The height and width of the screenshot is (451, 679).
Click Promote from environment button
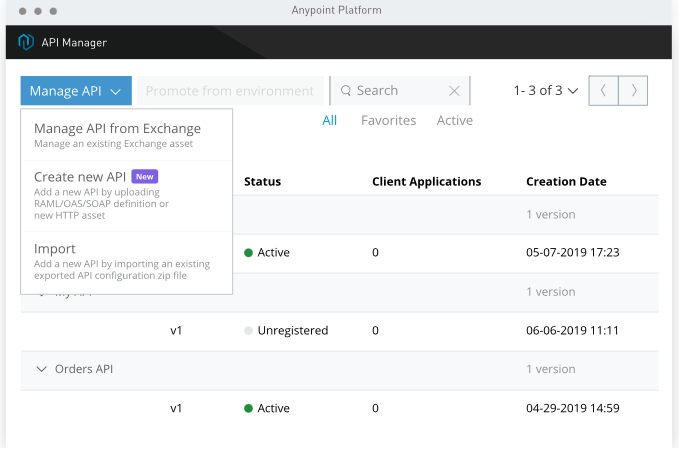pos(230,91)
